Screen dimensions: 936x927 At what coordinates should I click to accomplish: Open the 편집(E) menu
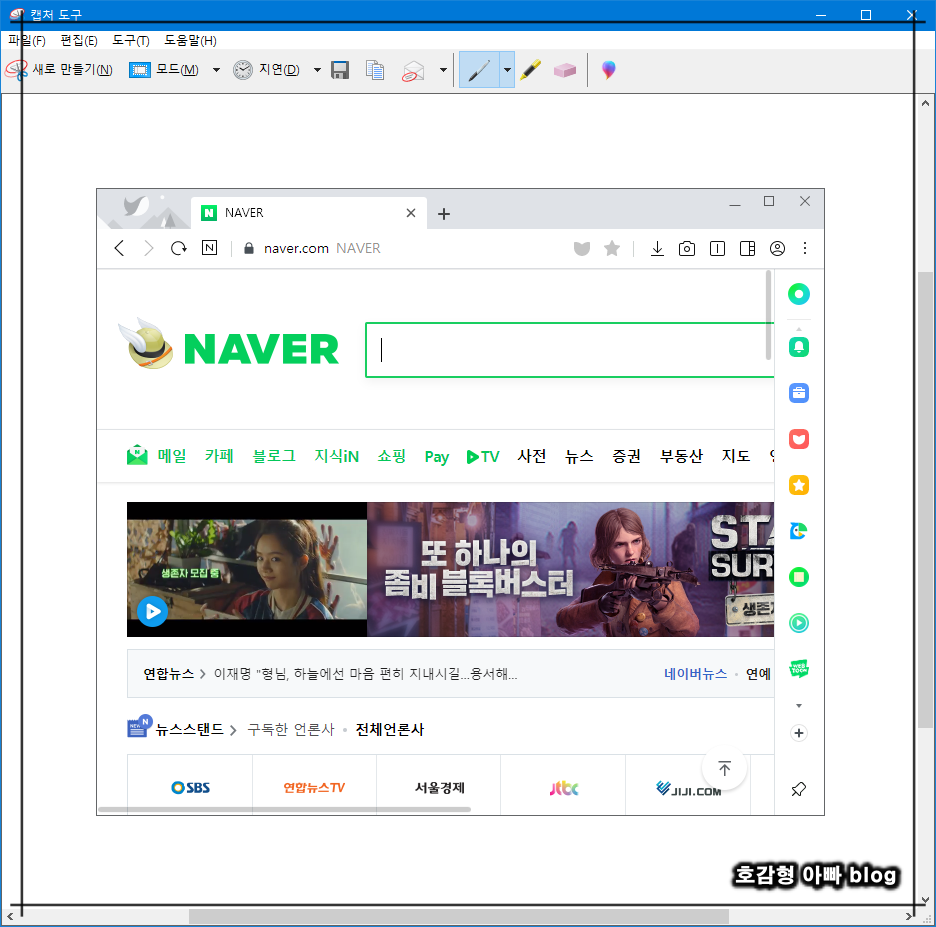click(79, 41)
